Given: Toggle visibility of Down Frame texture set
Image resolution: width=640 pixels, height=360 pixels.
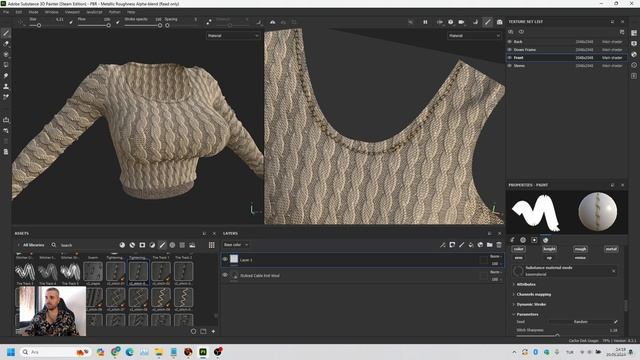Looking at the screenshot, I should 510,50.
